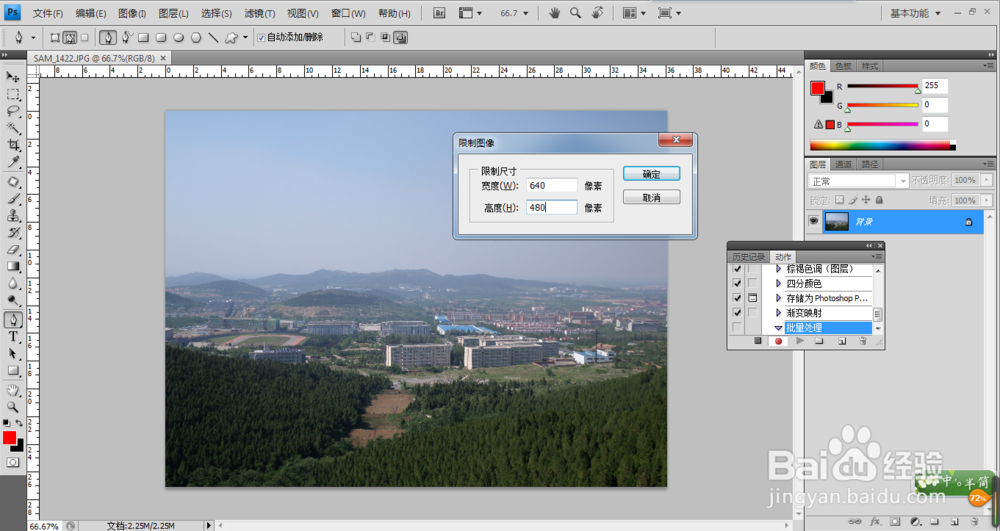Click the 宽度(W) field showing 640
The height and width of the screenshot is (531, 1000).
tap(552, 185)
